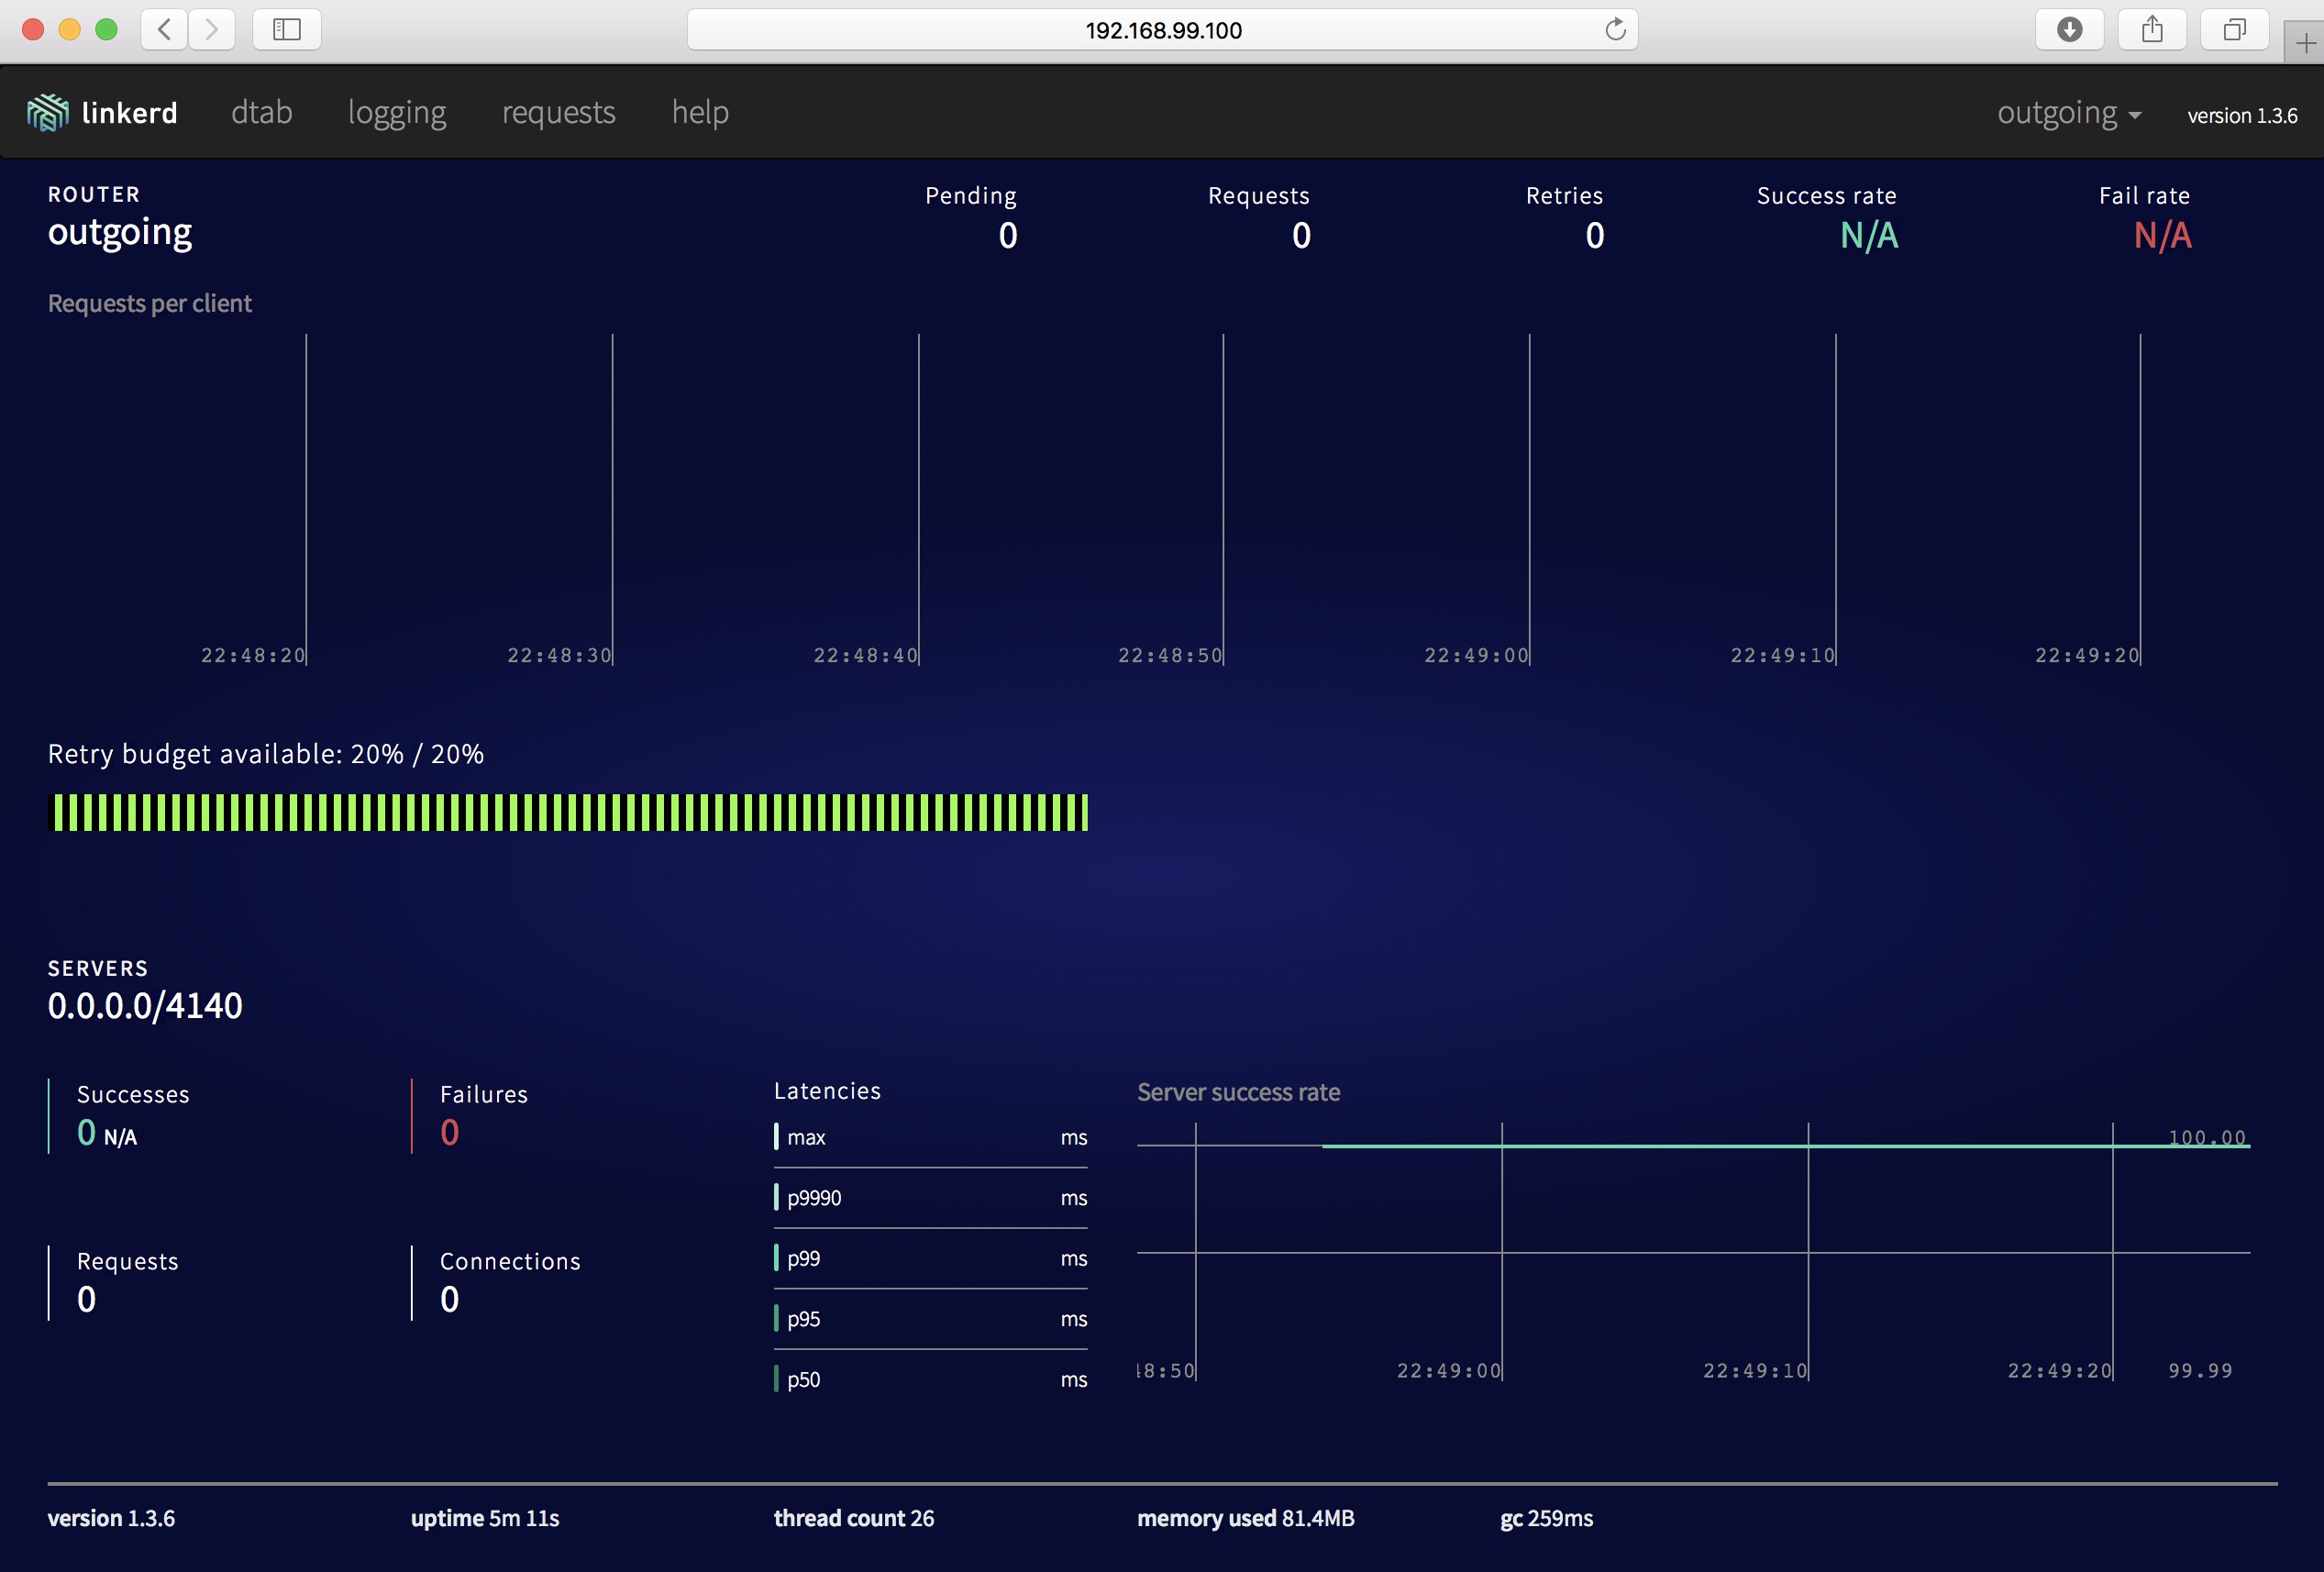Image resolution: width=2324 pixels, height=1572 pixels.
Task: Click the outgoing router heading
Action: click(120, 232)
